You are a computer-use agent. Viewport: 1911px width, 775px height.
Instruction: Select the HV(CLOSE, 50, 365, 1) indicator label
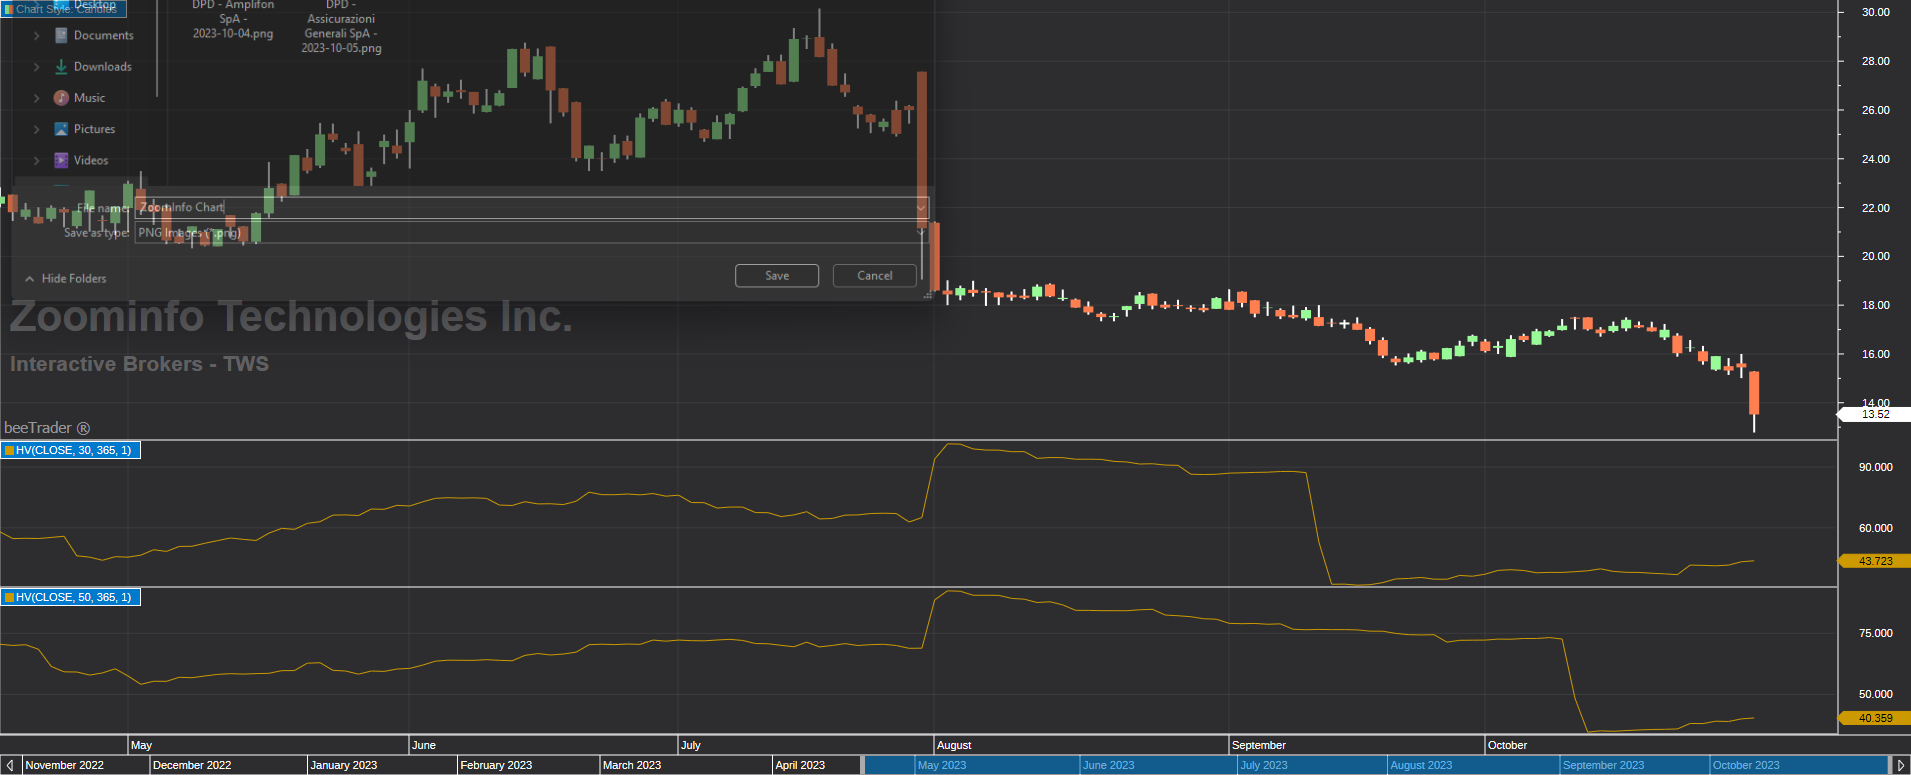(71, 597)
